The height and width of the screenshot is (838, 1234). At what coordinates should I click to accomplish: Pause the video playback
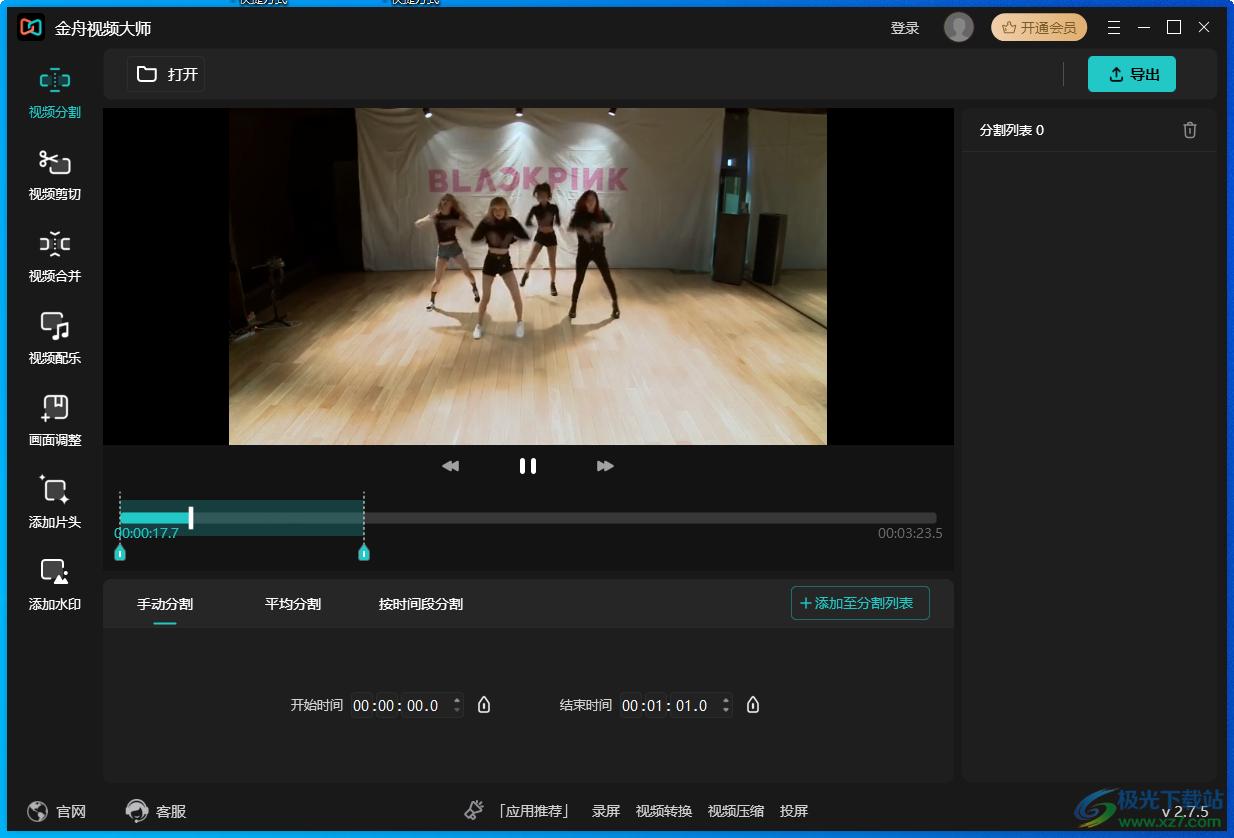click(x=528, y=466)
